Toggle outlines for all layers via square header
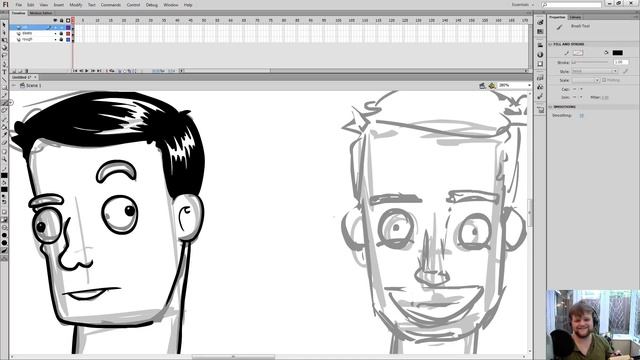The height and width of the screenshot is (360, 640). pos(68,20)
